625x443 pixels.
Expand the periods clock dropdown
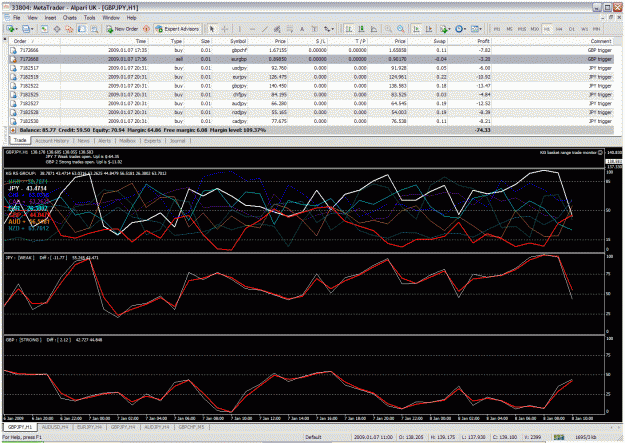pos(465,29)
